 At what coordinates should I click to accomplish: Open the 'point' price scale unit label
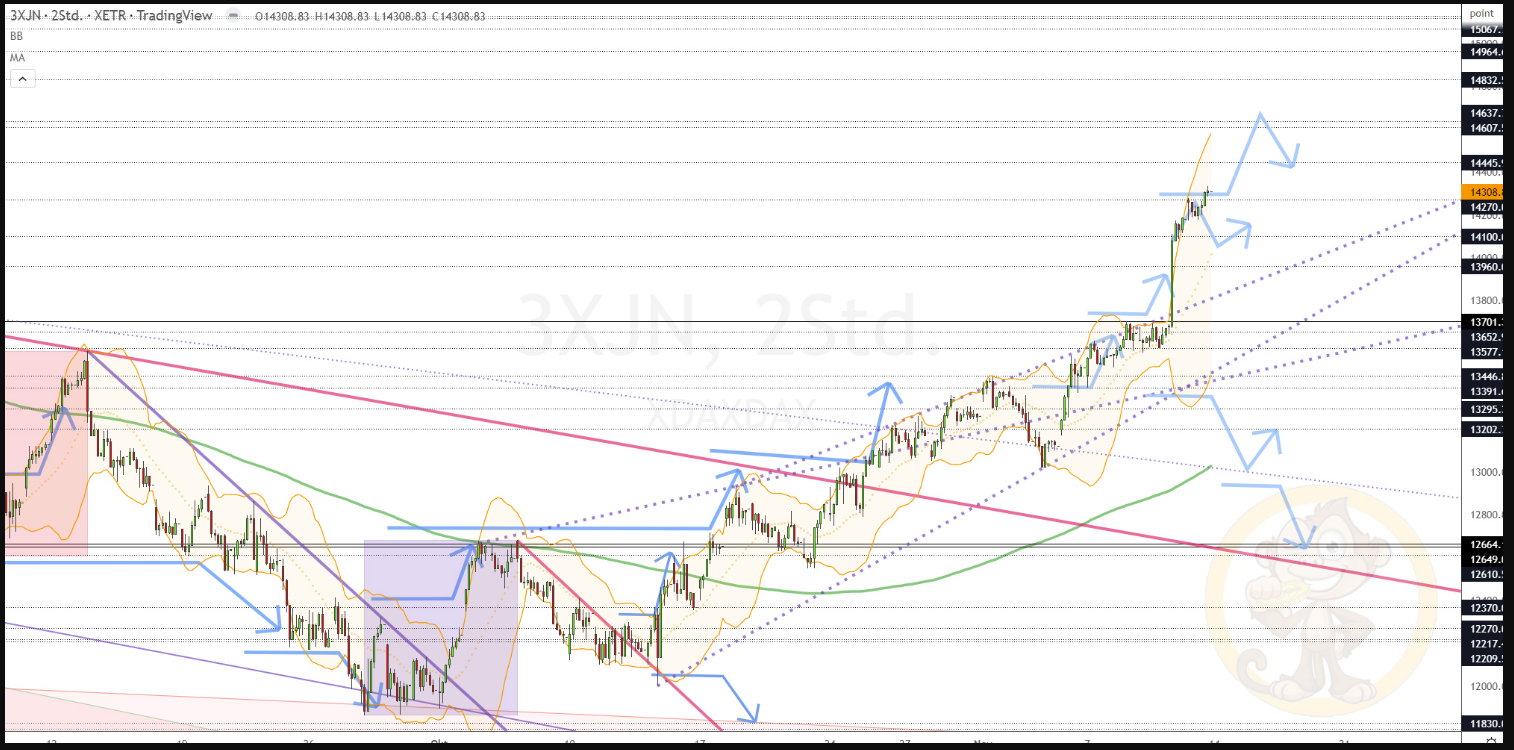point(1482,13)
